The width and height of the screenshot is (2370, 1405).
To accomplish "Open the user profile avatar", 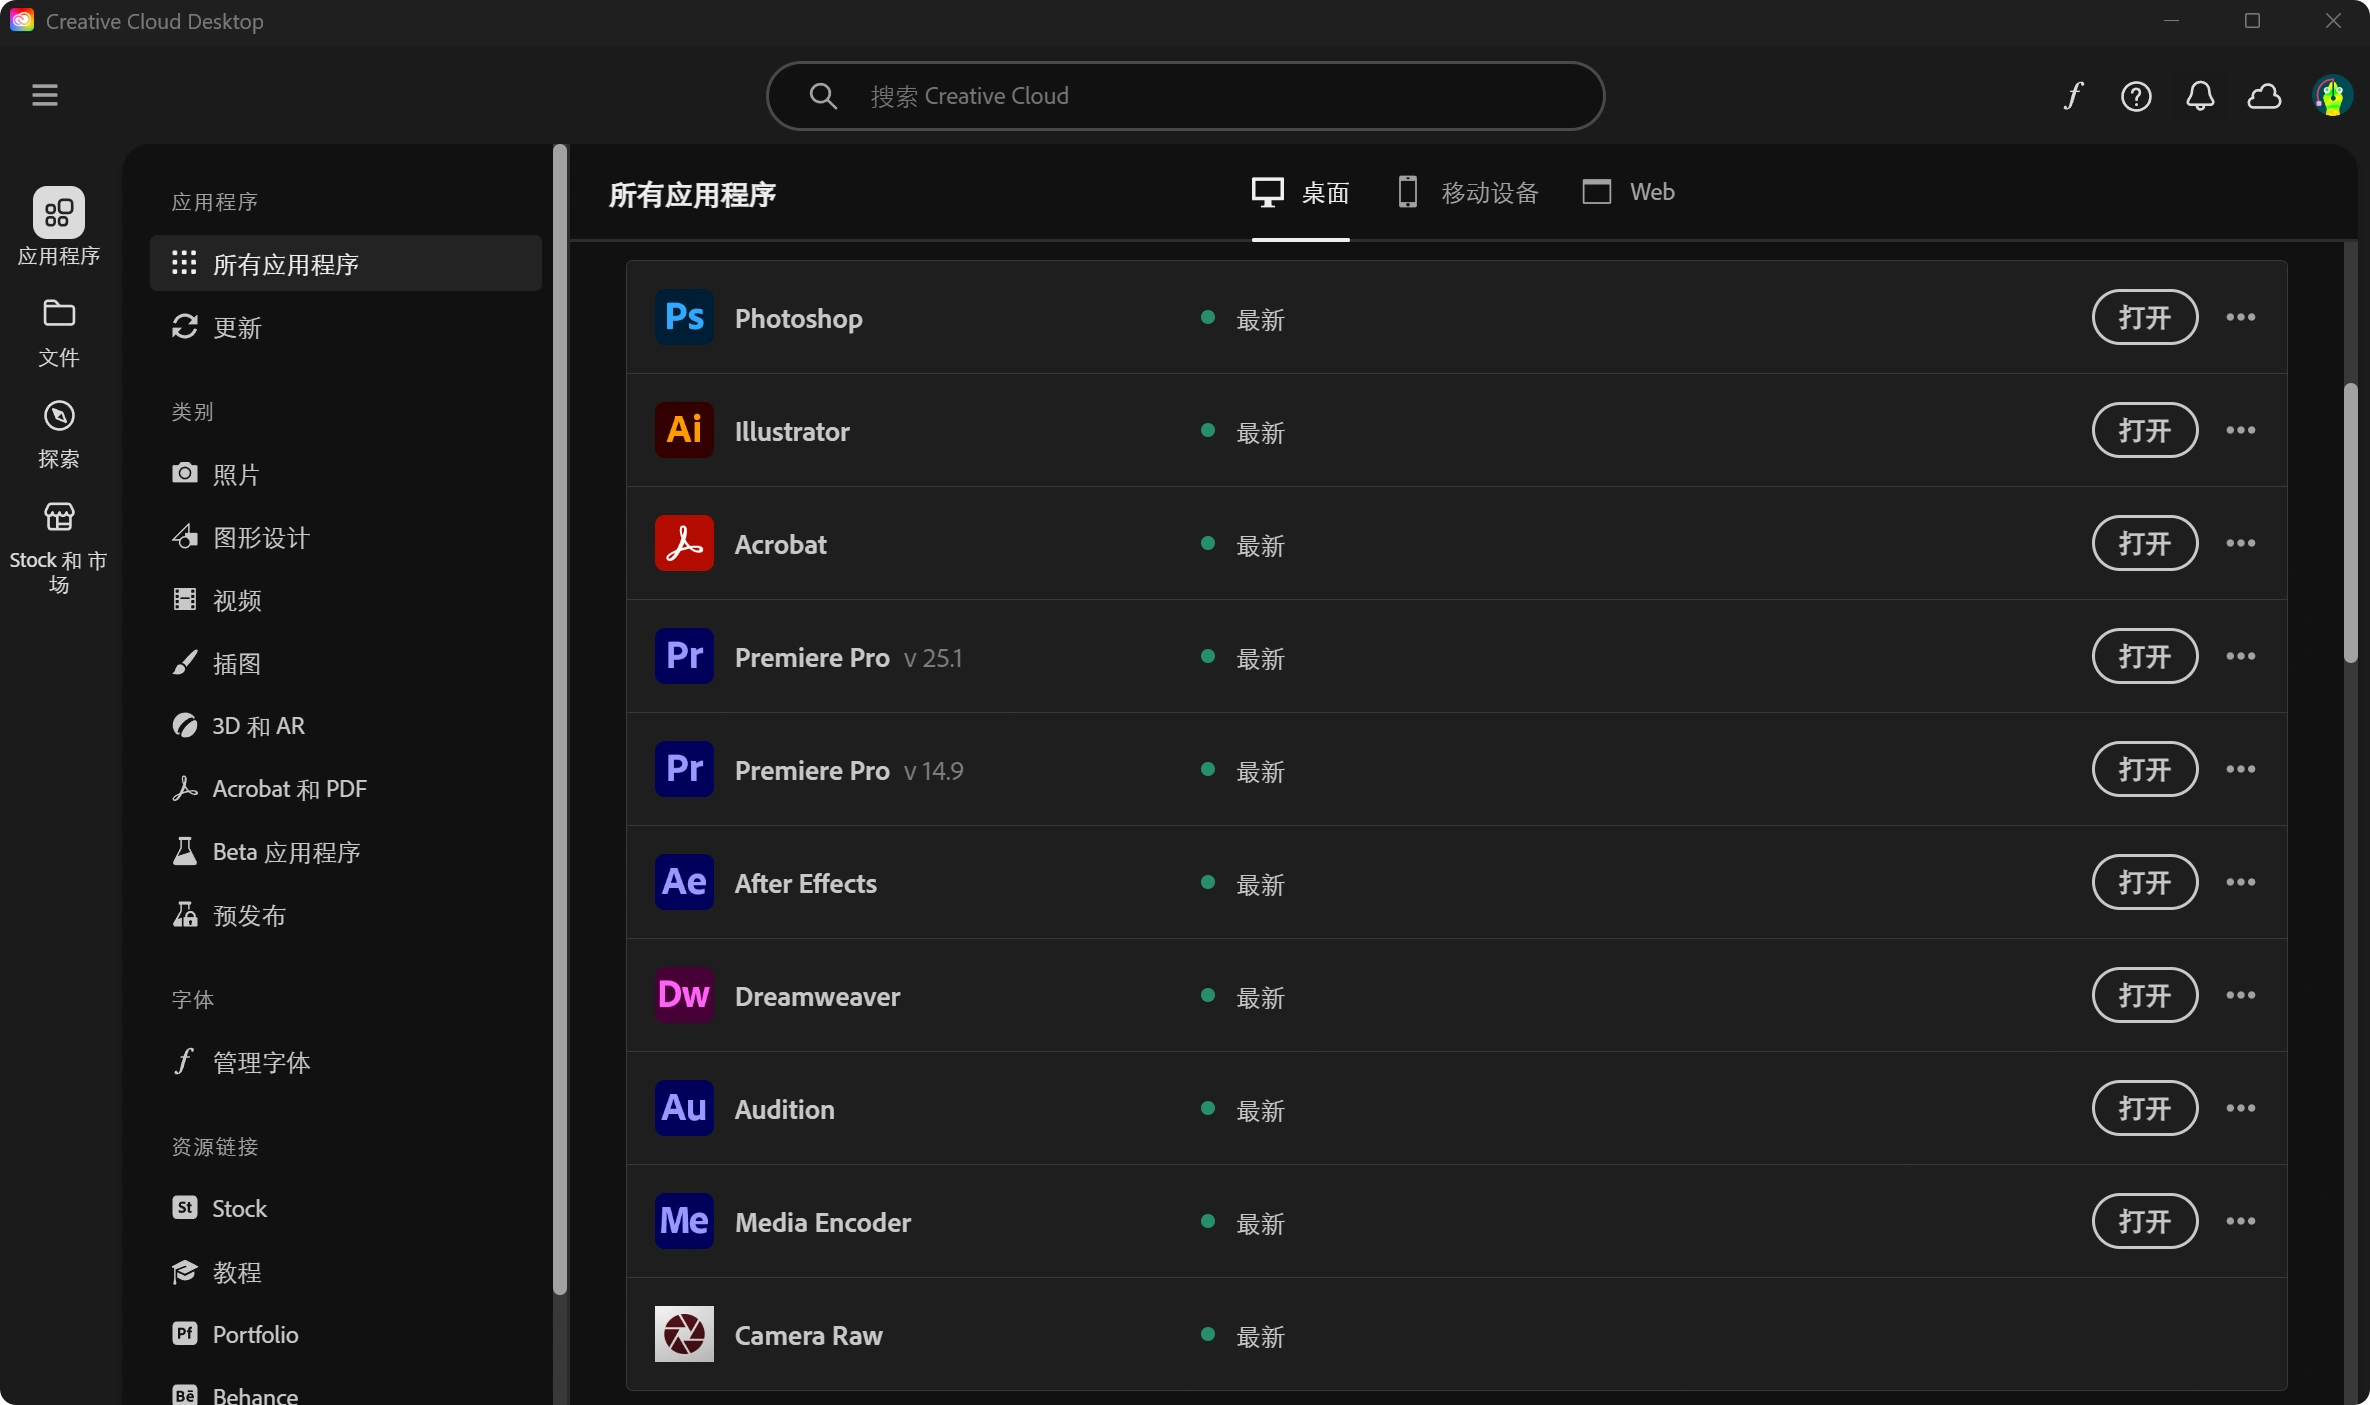I will 2332,96.
